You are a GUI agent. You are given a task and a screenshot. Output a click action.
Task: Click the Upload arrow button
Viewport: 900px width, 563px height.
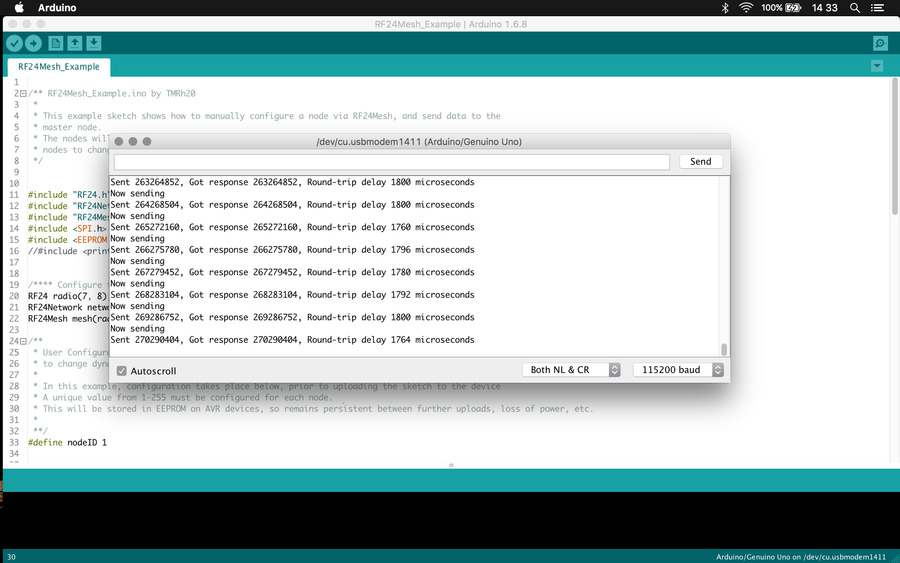pyautogui.click(x=34, y=43)
